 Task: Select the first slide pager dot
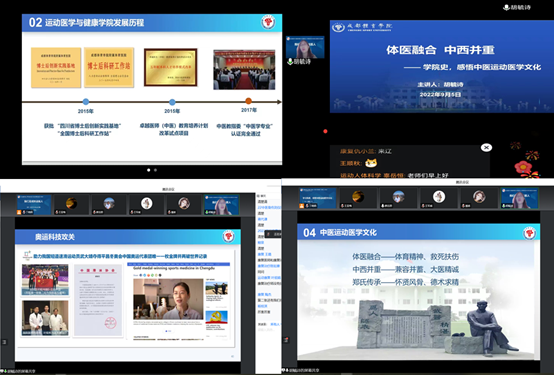tap(148, 170)
